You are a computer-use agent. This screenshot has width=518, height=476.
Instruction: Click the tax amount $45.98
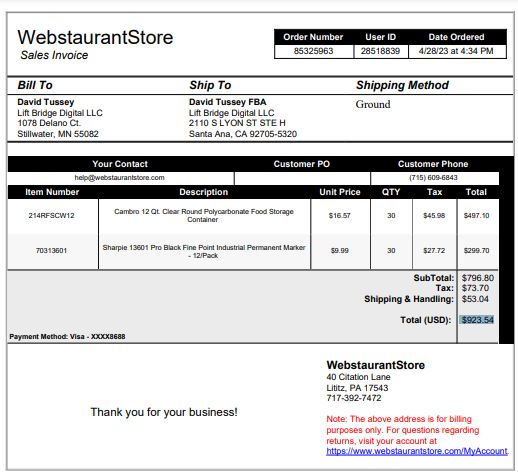(x=434, y=216)
